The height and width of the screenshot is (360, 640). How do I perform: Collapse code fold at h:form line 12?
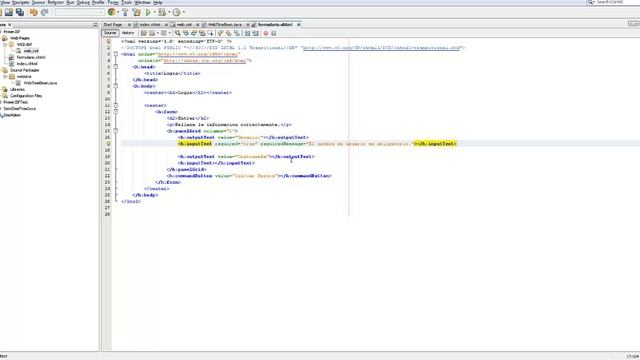116,111
